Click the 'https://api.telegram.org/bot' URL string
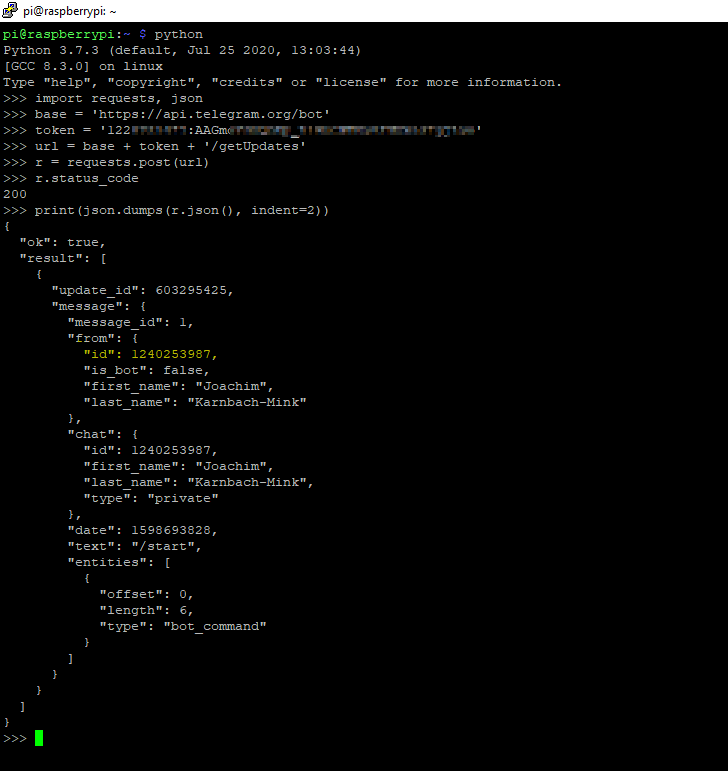 pos(210,115)
